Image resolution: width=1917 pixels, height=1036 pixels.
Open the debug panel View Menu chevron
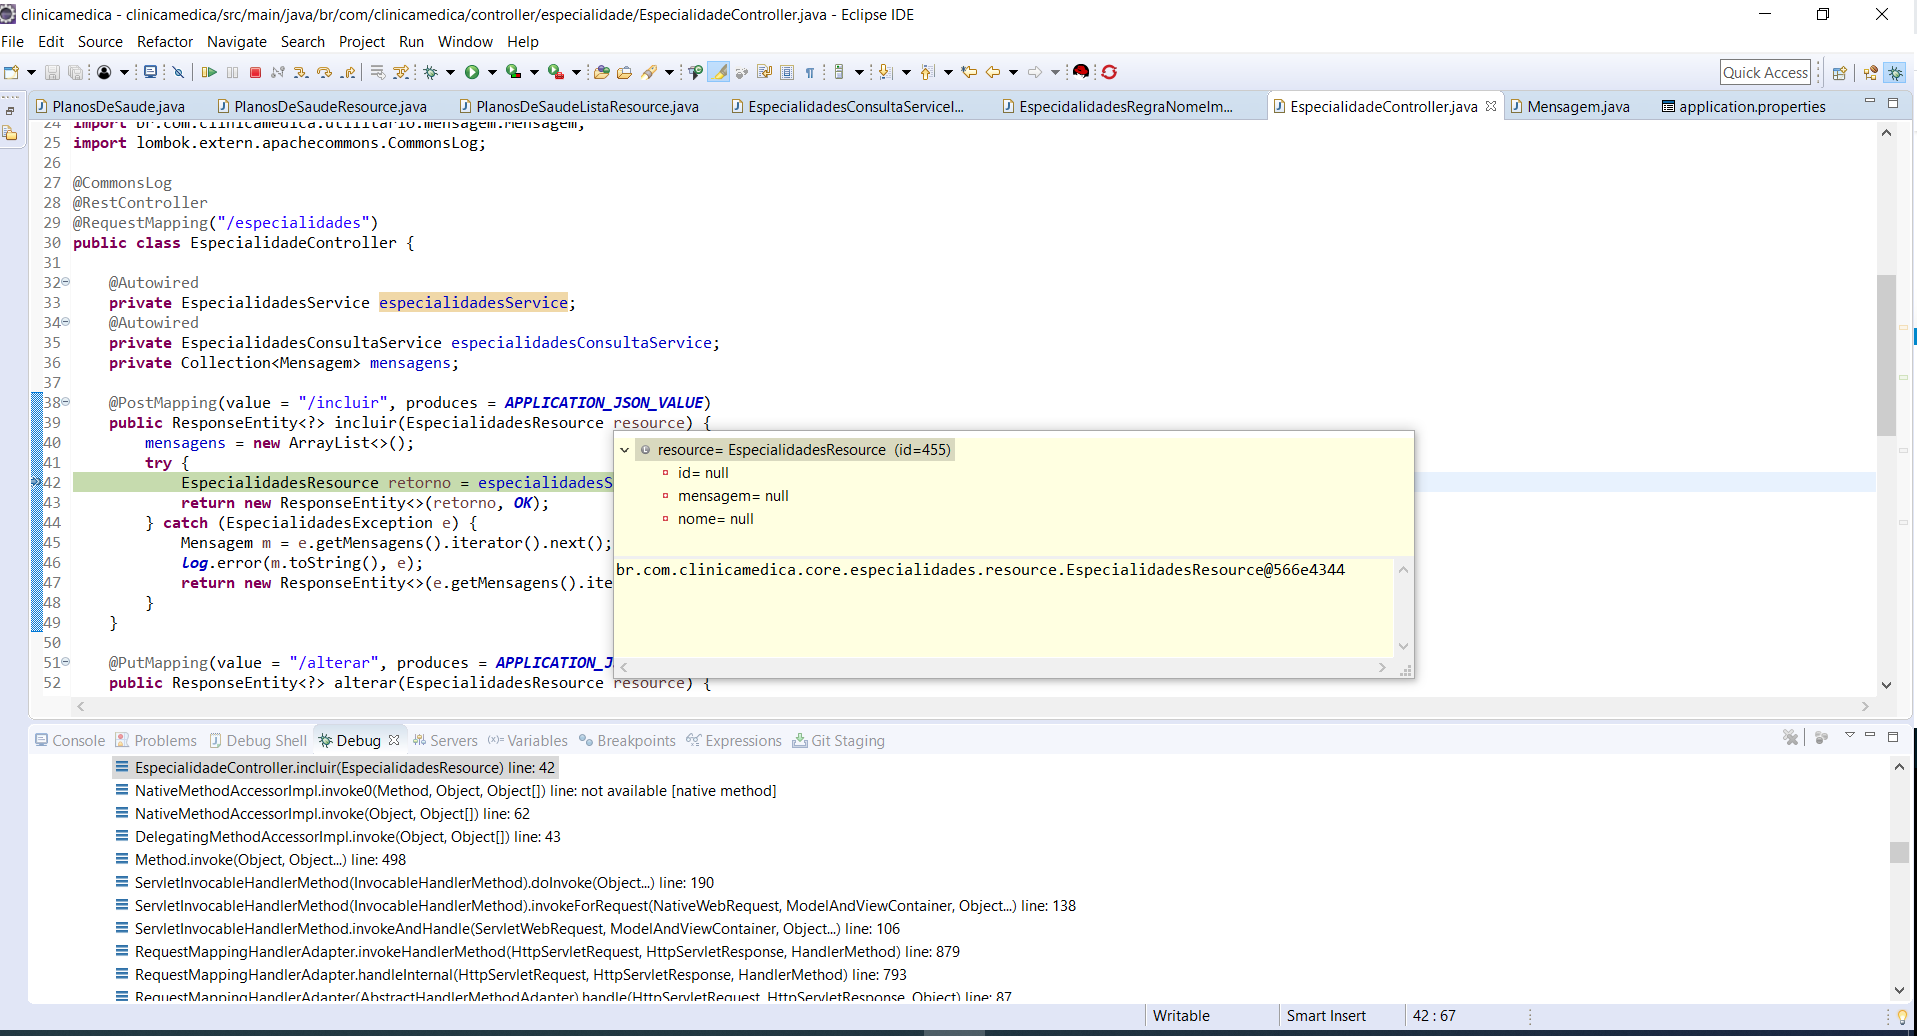point(1849,736)
